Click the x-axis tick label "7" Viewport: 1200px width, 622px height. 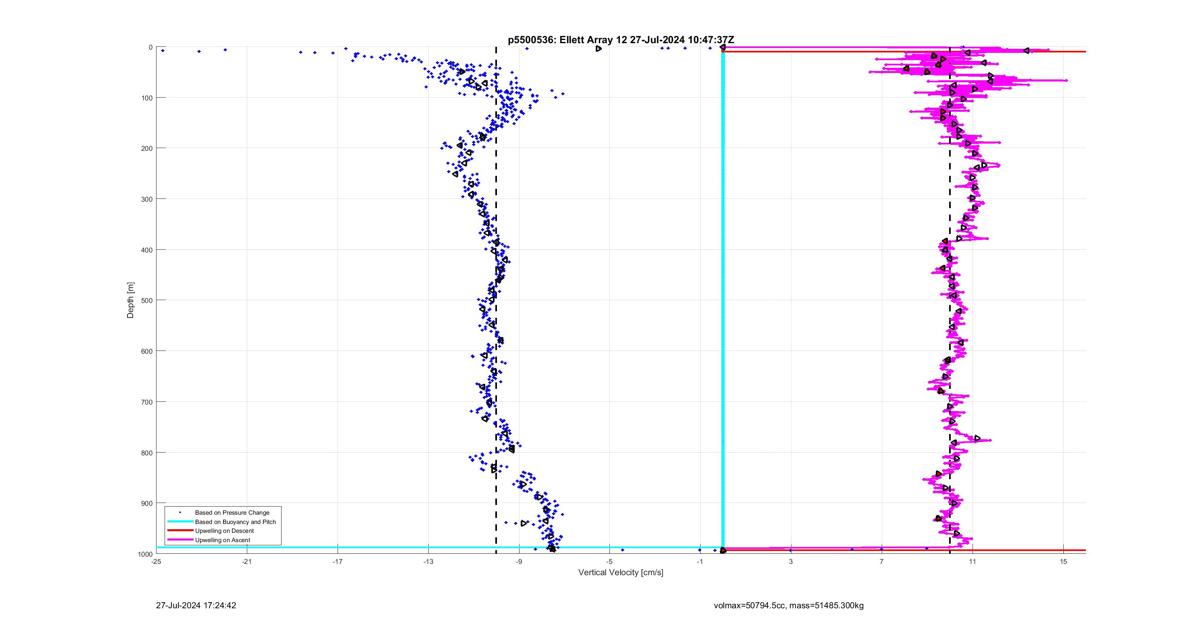[x=882, y=562]
